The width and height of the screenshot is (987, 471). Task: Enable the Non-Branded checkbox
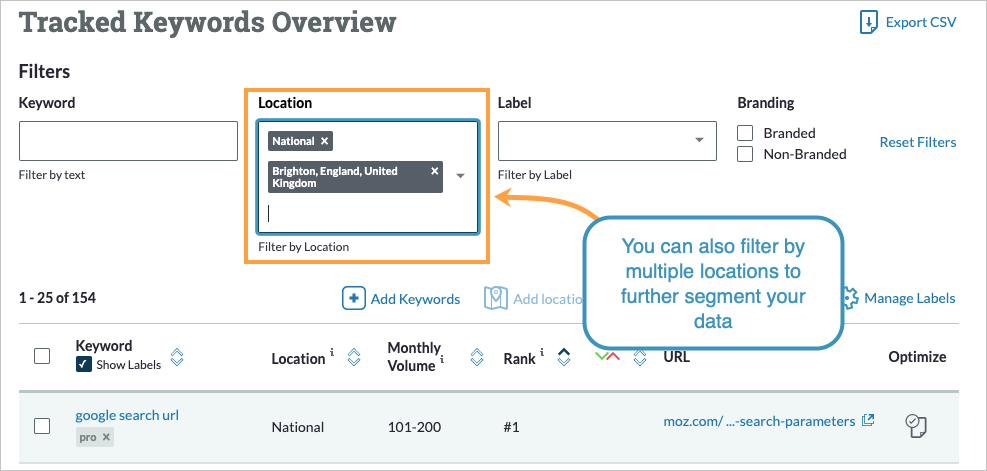745,154
